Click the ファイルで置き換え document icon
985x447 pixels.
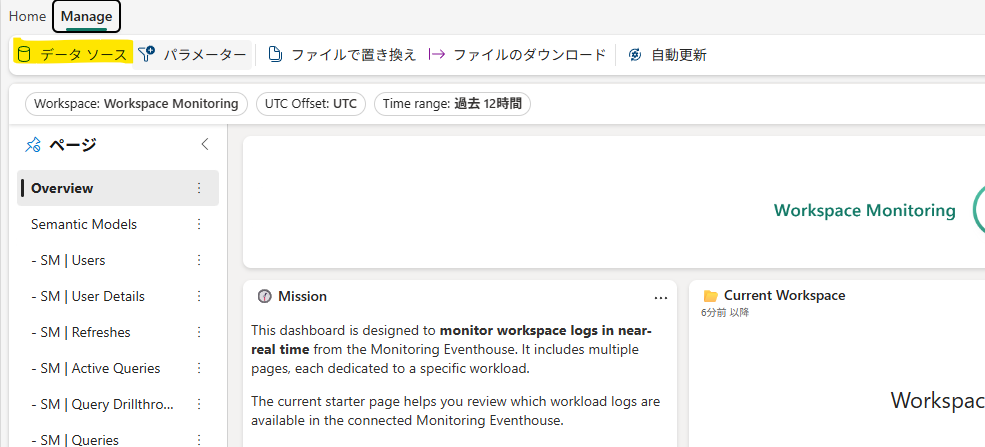[x=275, y=55]
